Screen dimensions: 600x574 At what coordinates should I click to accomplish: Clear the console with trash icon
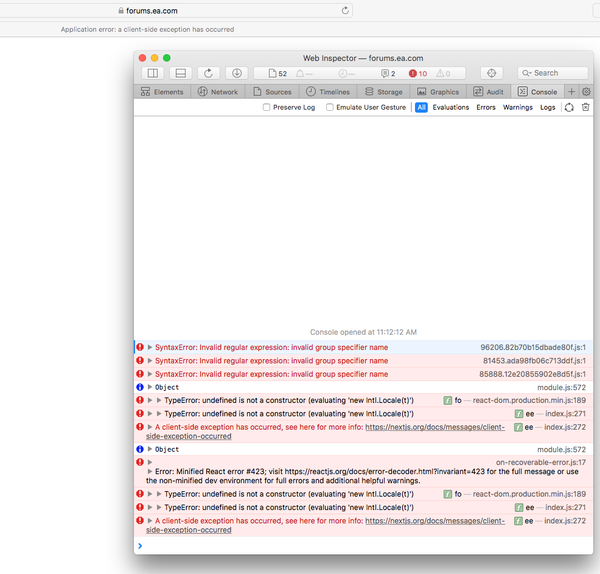(x=585, y=107)
